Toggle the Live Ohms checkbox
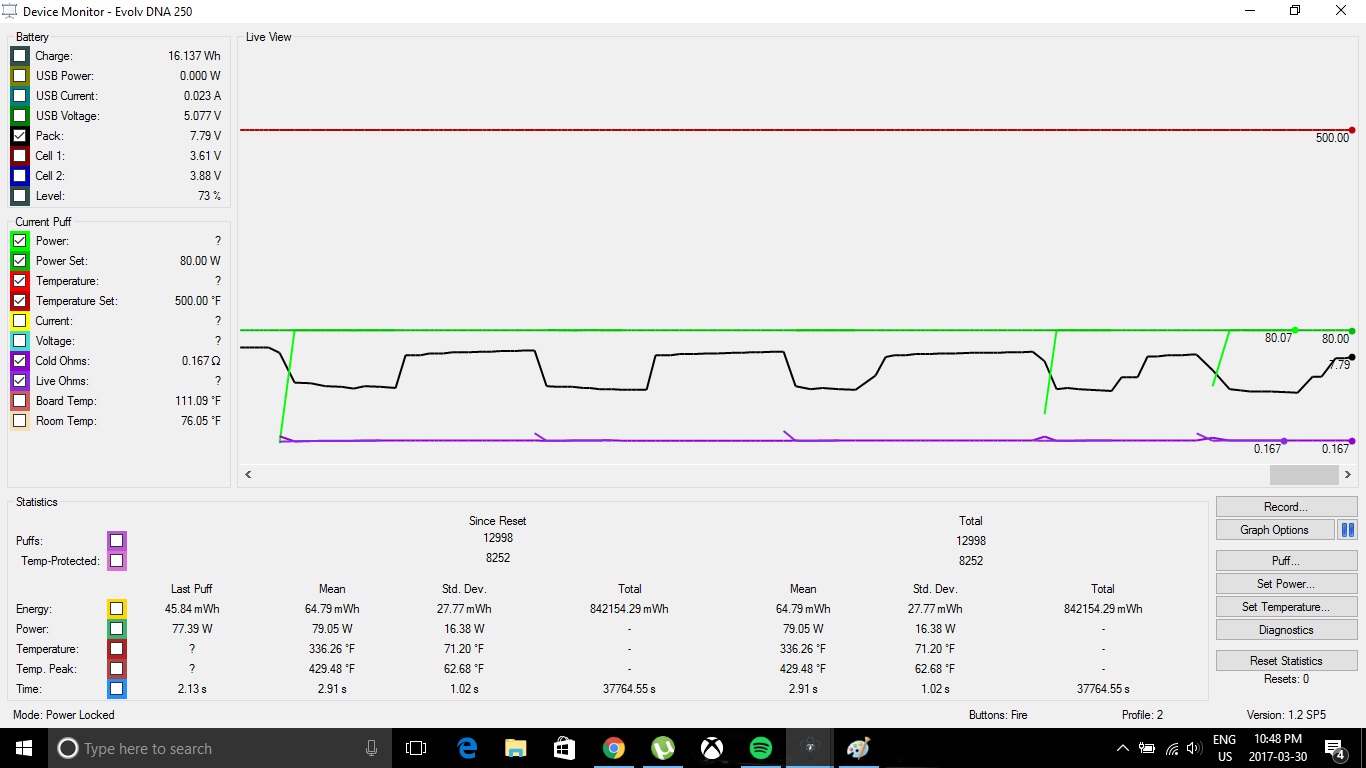This screenshot has height=768, width=1366. click(20, 381)
